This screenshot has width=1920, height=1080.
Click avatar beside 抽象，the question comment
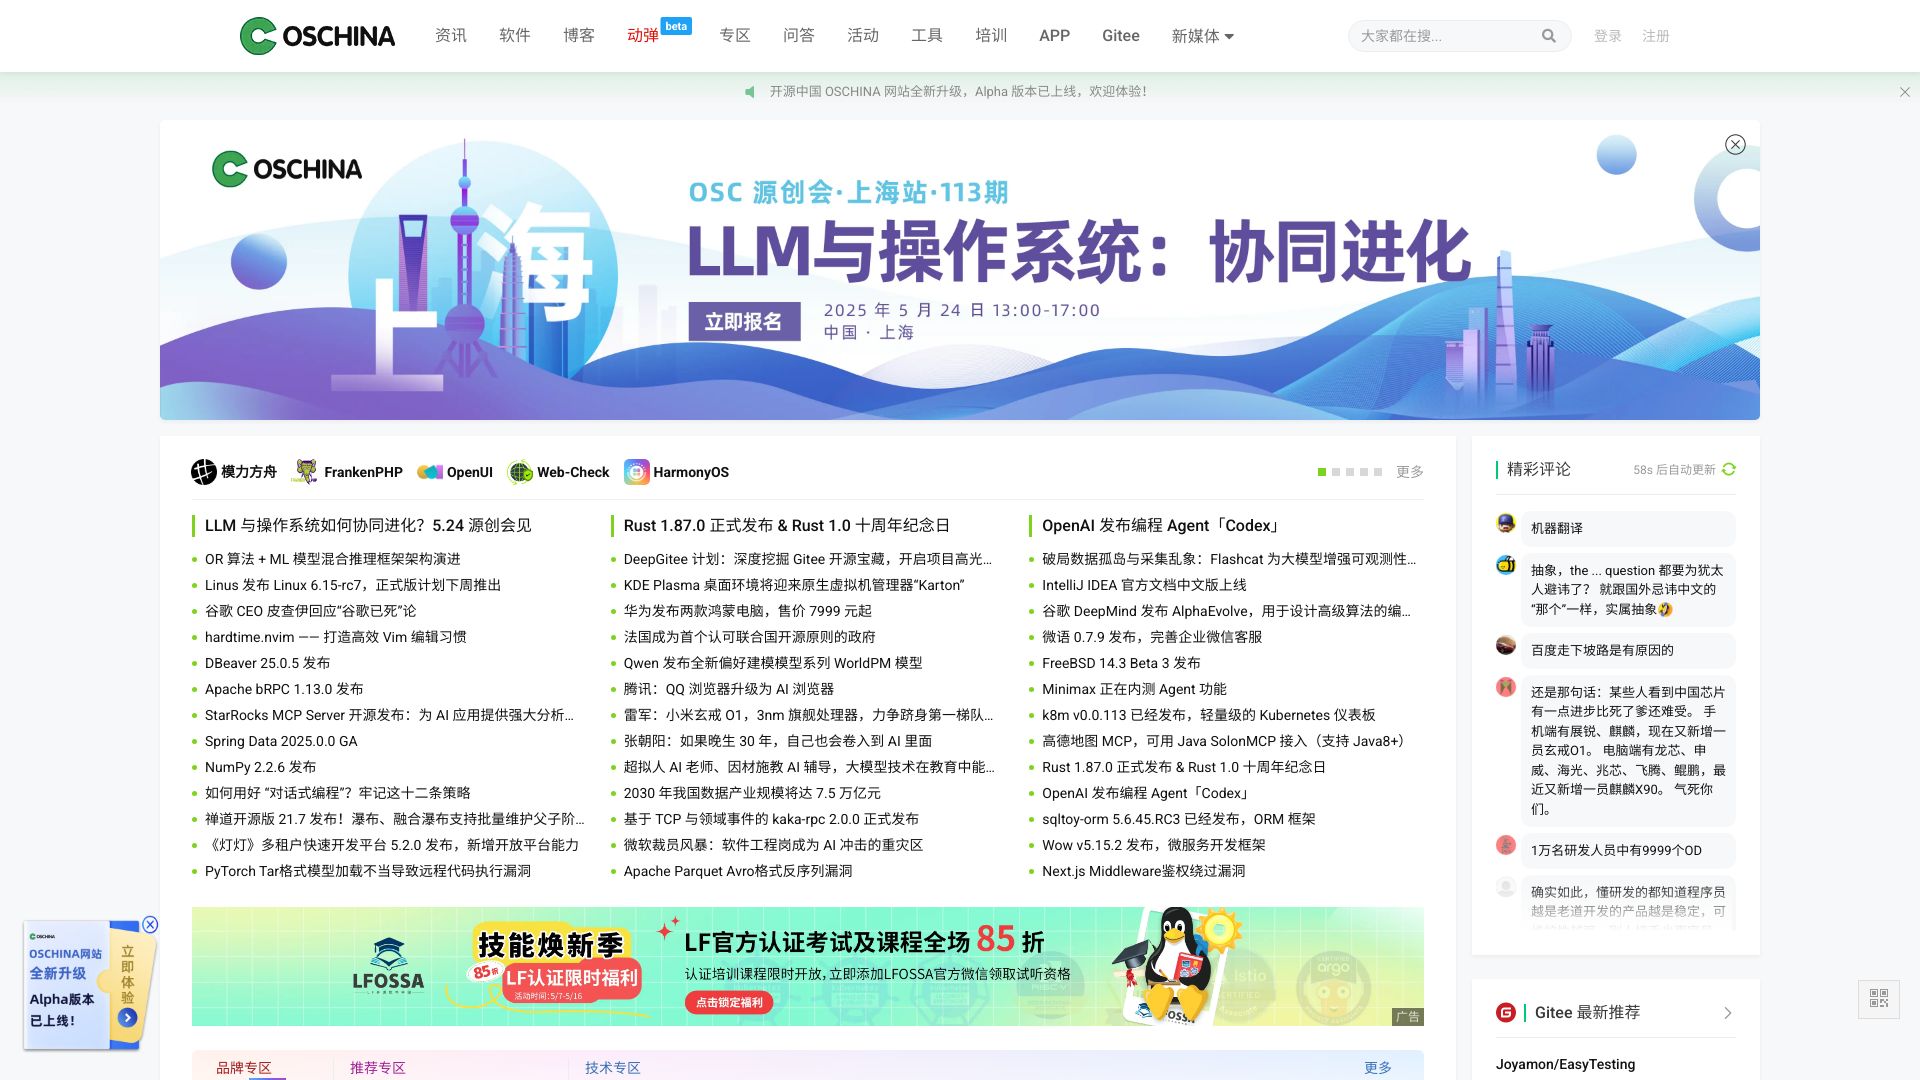coord(1506,565)
